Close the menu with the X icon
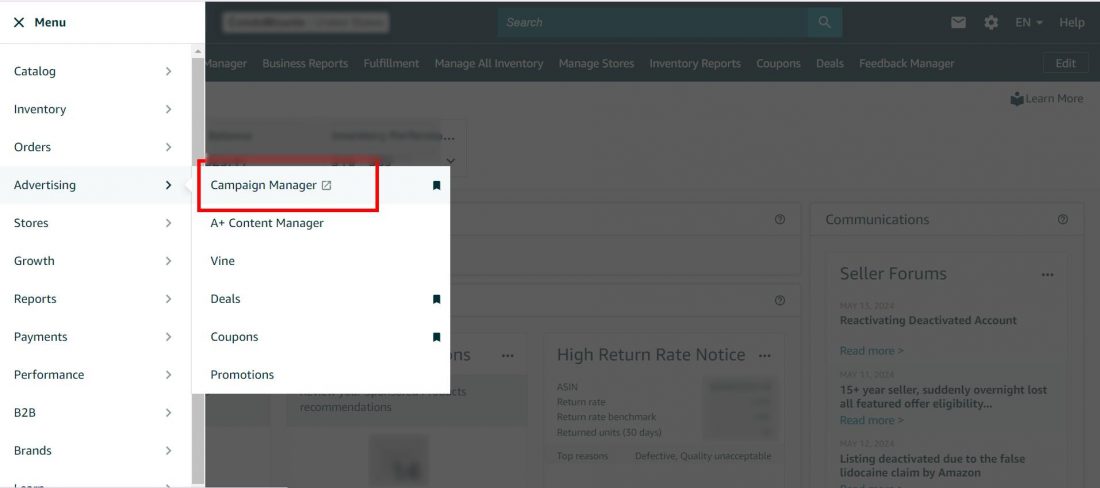The width and height of the screenshot is (1100, 488). [x=19, y=22]
